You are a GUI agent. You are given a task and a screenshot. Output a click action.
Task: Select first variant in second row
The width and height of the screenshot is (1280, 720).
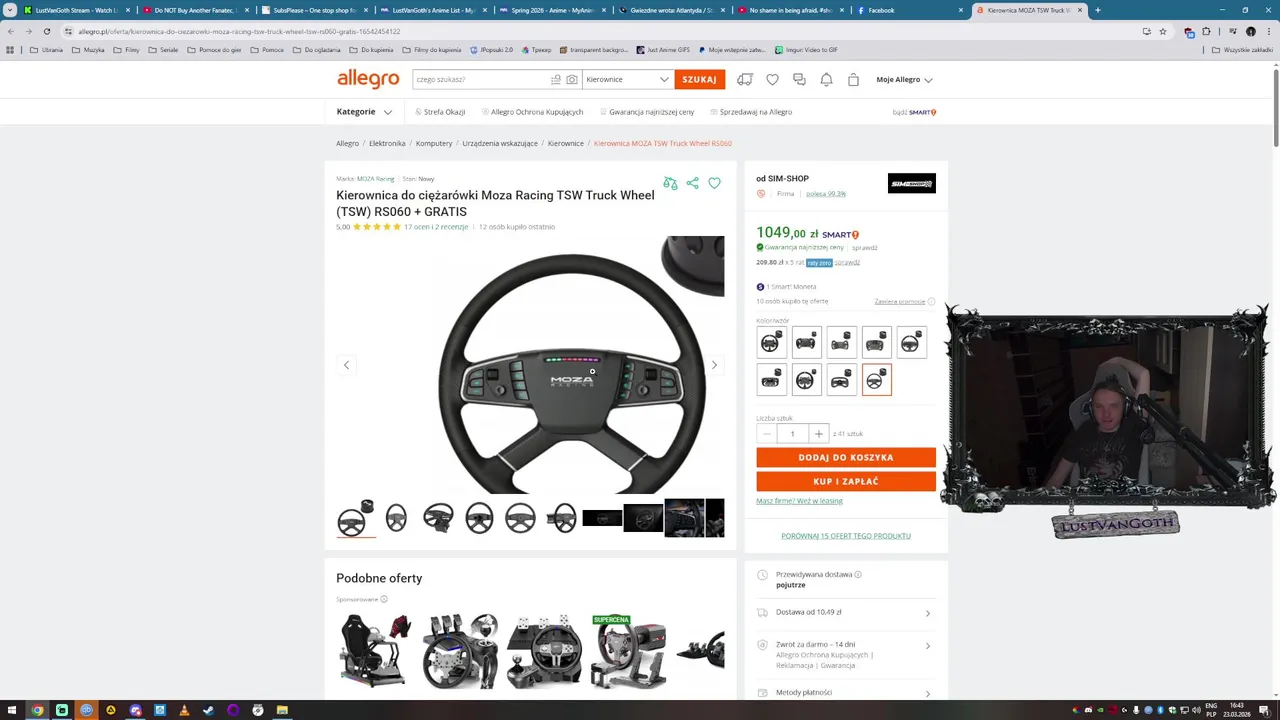click(x=770, y=380)
